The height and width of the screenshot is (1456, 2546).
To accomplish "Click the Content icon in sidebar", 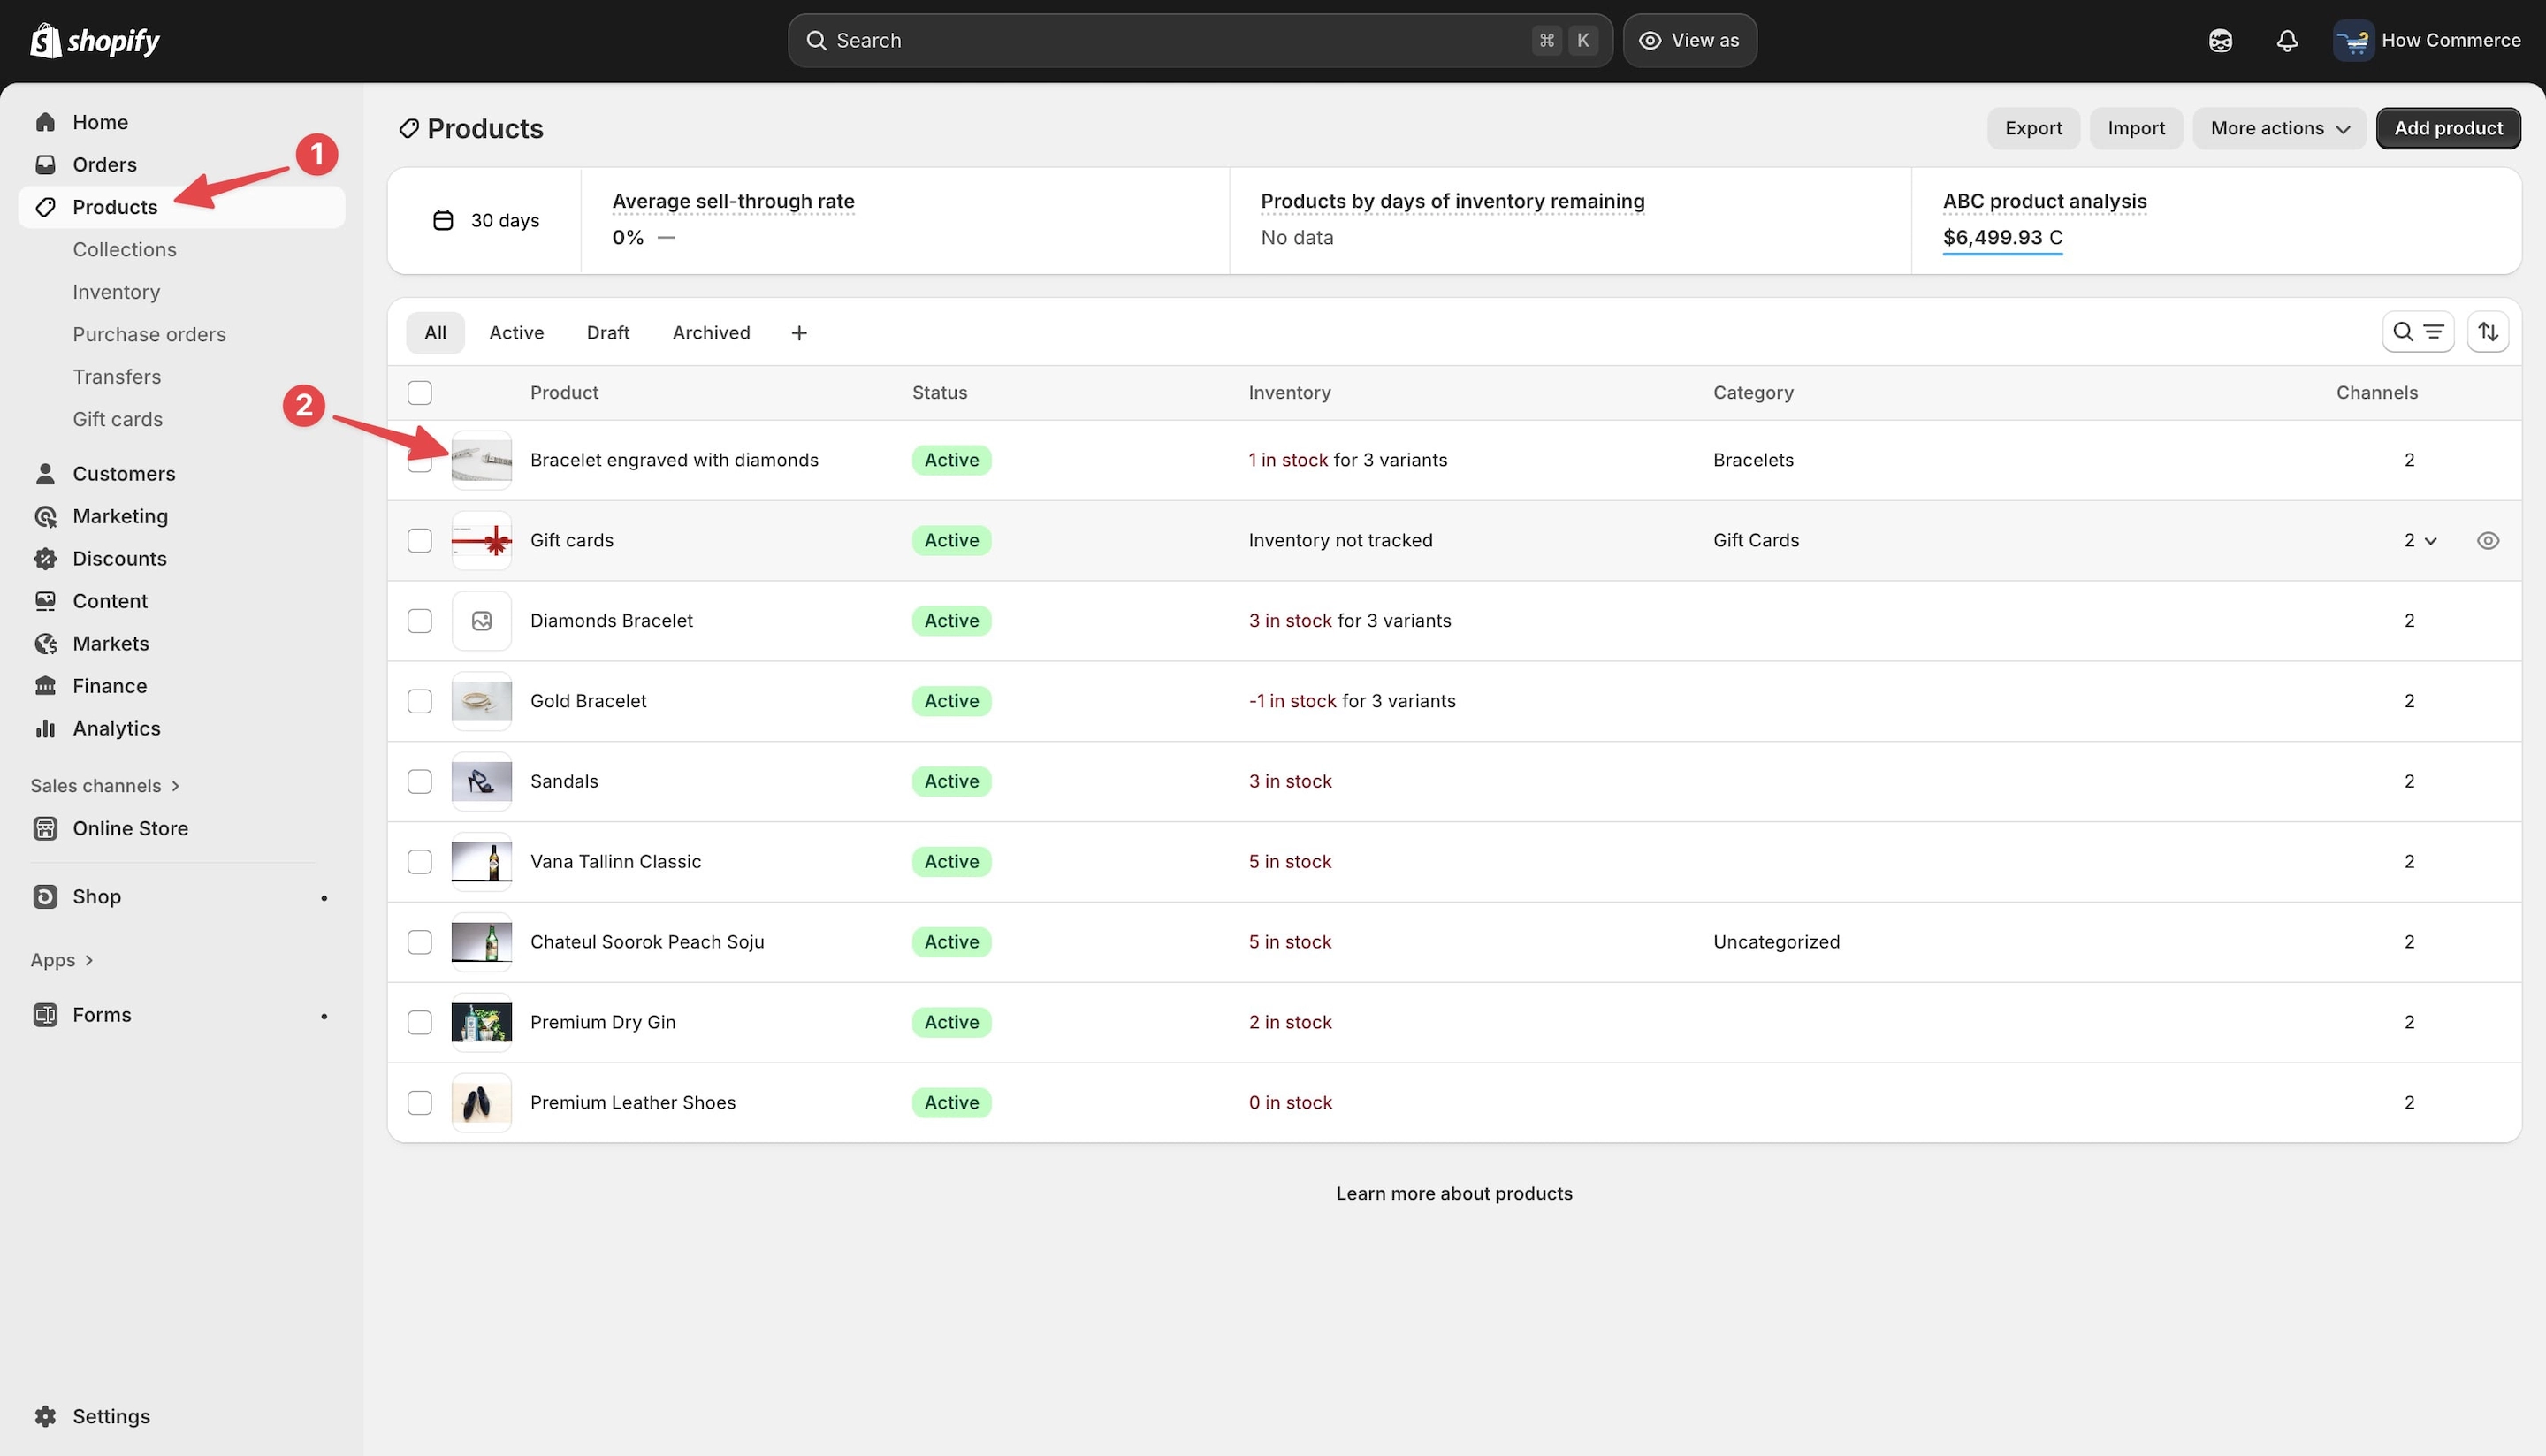I will [x=45, y=601].
